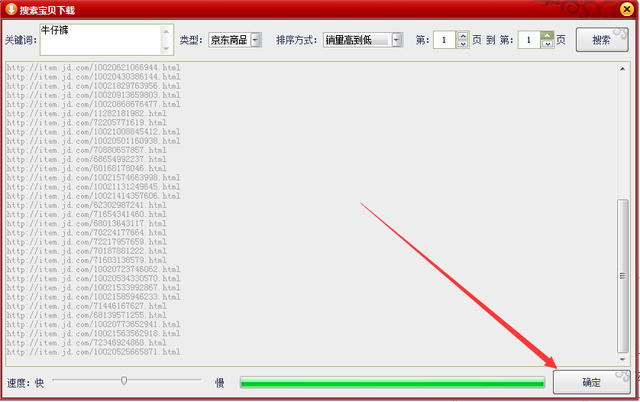Click the keyword box scroll-down arrow

coord(166,49)
